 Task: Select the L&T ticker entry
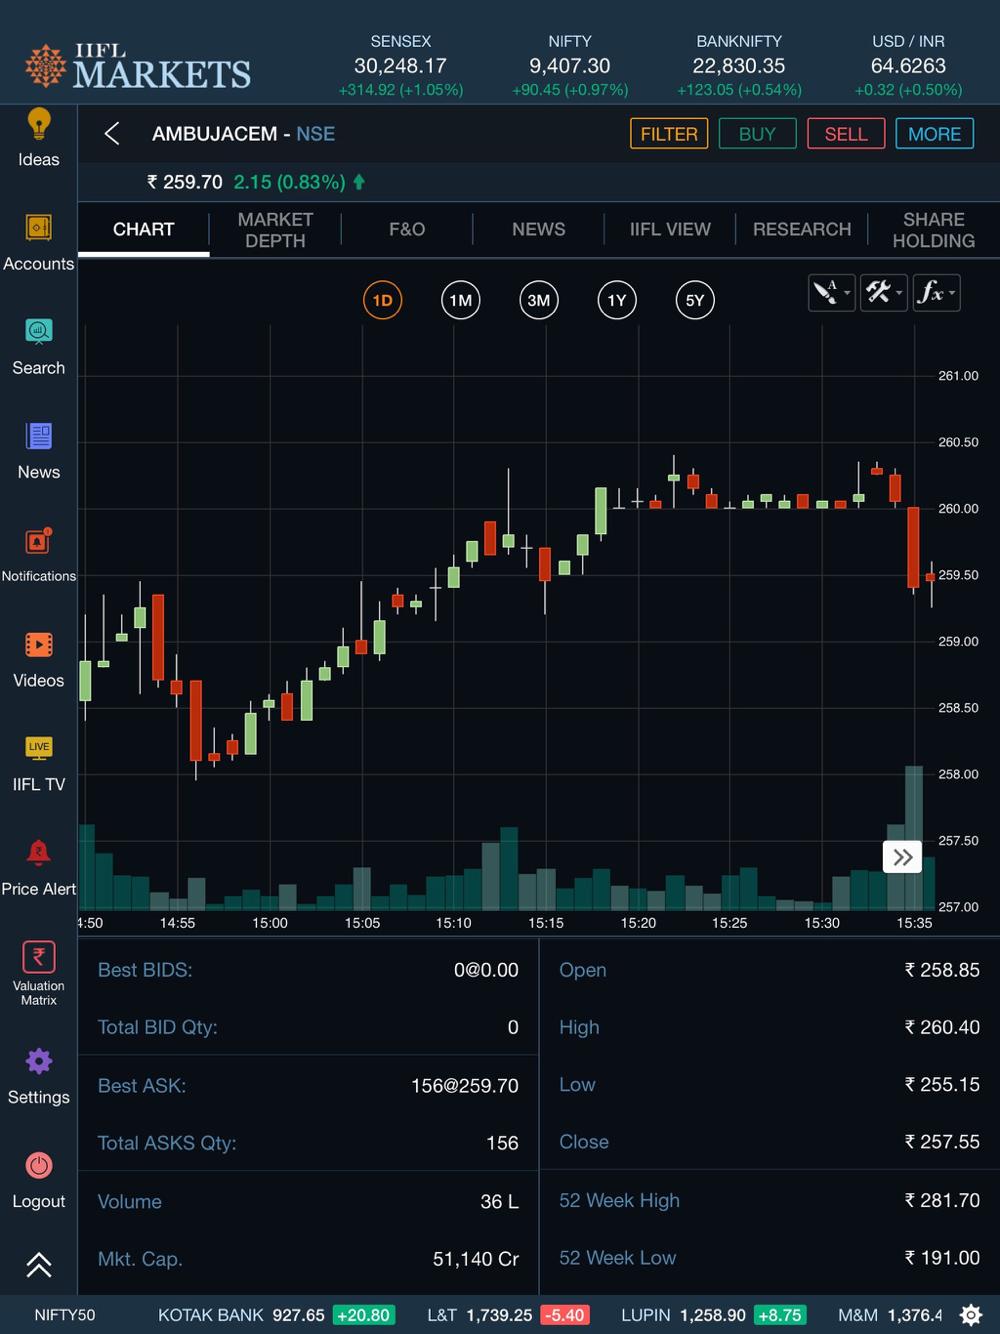(x=508, y=1315)
